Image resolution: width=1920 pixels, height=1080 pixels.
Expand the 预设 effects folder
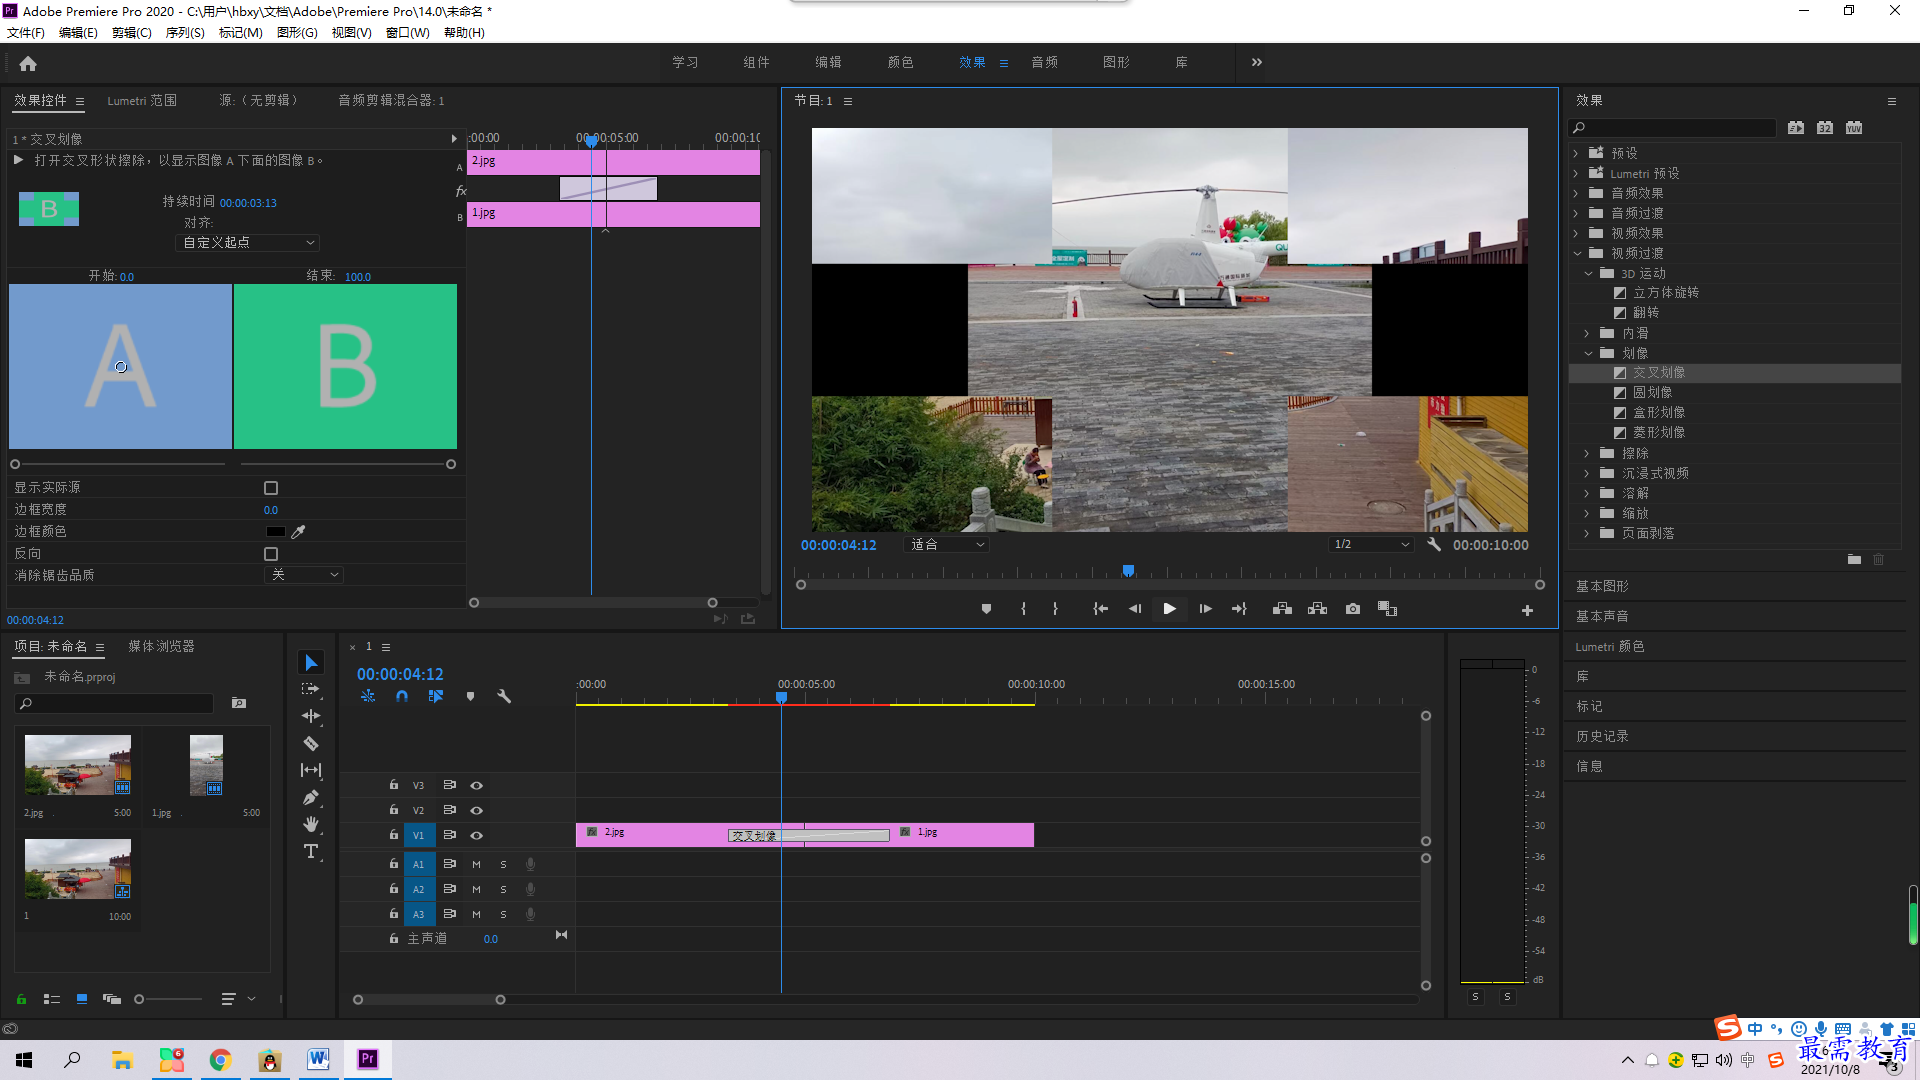(1575, 153)
